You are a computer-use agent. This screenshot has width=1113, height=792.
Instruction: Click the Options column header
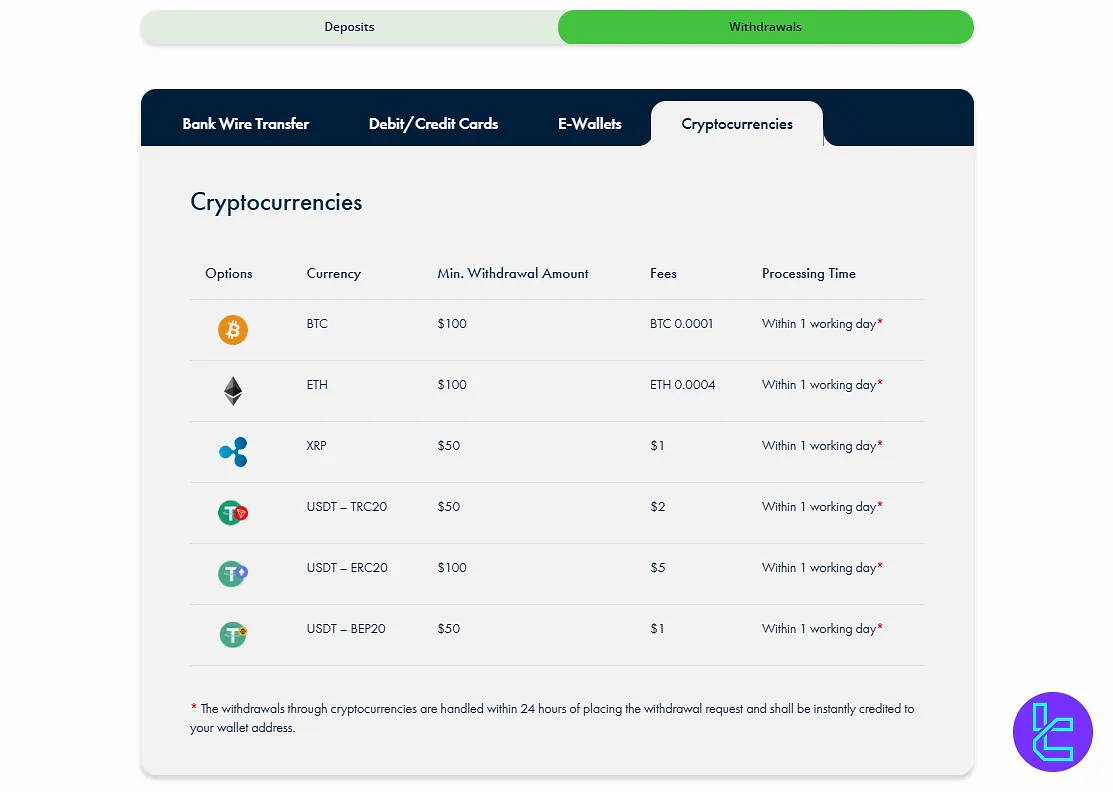pyautogui.click(x=229, y=273)
